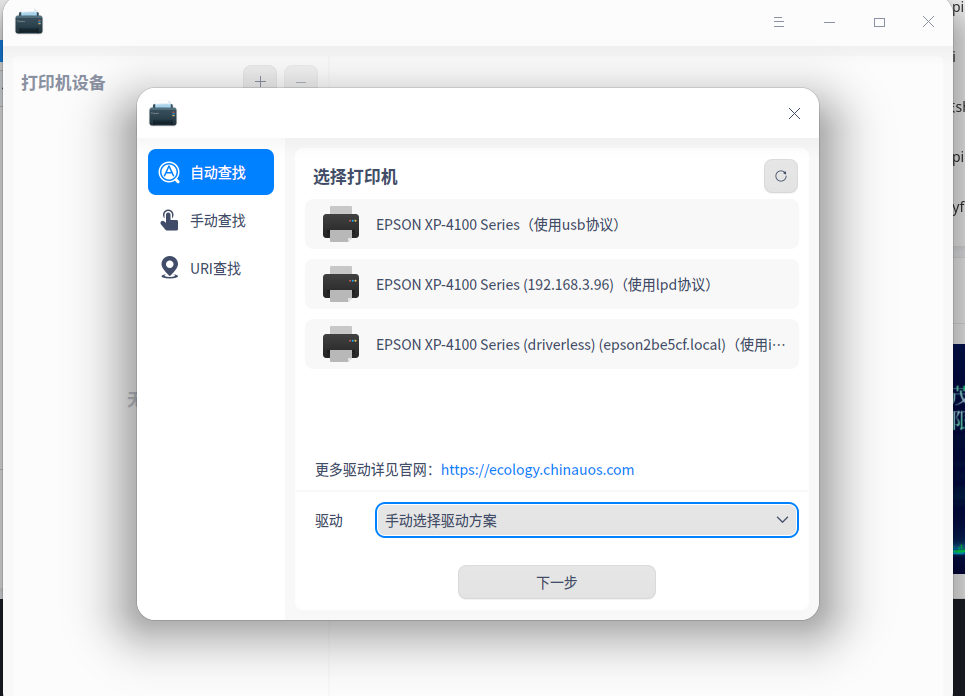Click the add printer plus button
This screenshot has width=965, height=696.
[x=260, y=82]
